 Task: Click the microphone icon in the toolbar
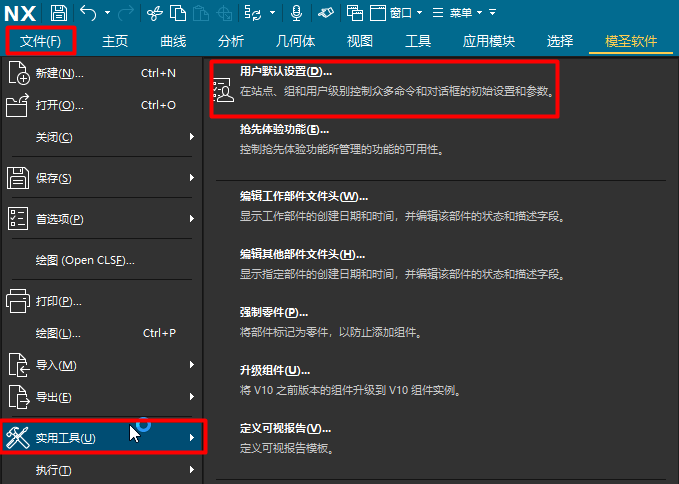(296, 13)
